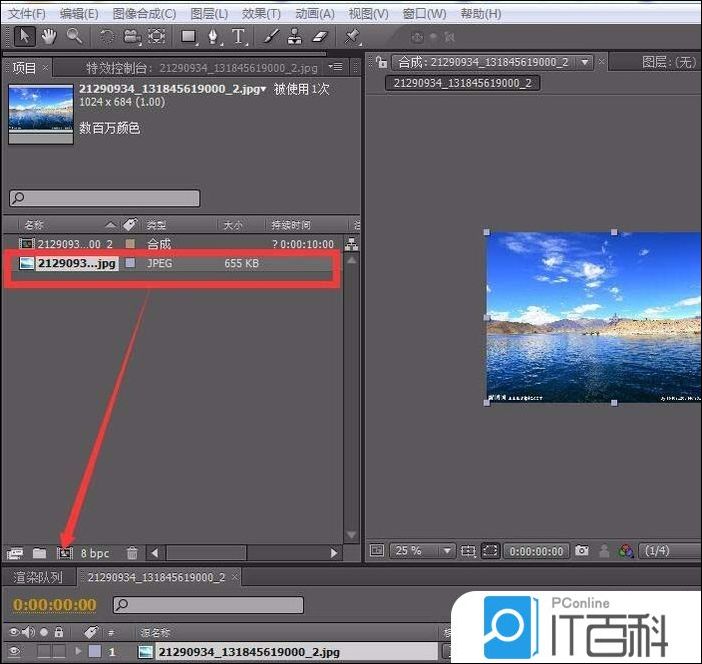Select the Text tool
Image resolution: width=702 pixels, height=664 pixels.
click(x=239, y=36)
